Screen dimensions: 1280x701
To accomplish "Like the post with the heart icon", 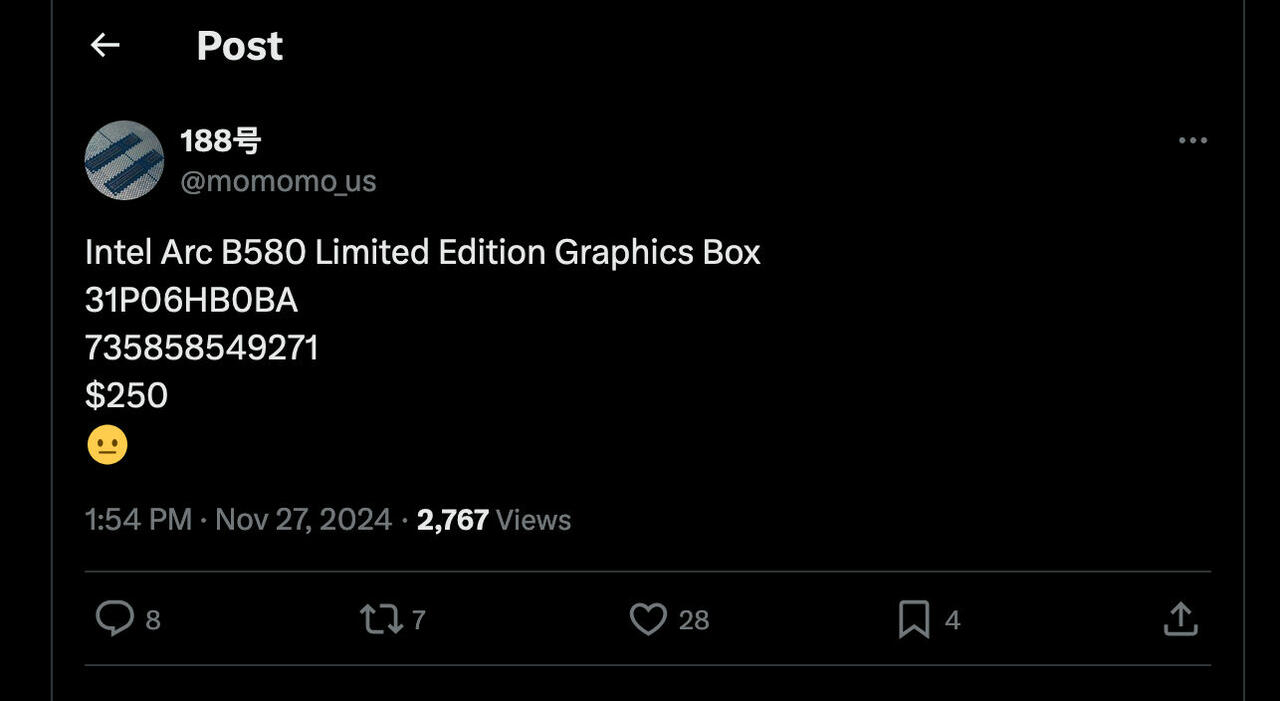I will (648, 619).
